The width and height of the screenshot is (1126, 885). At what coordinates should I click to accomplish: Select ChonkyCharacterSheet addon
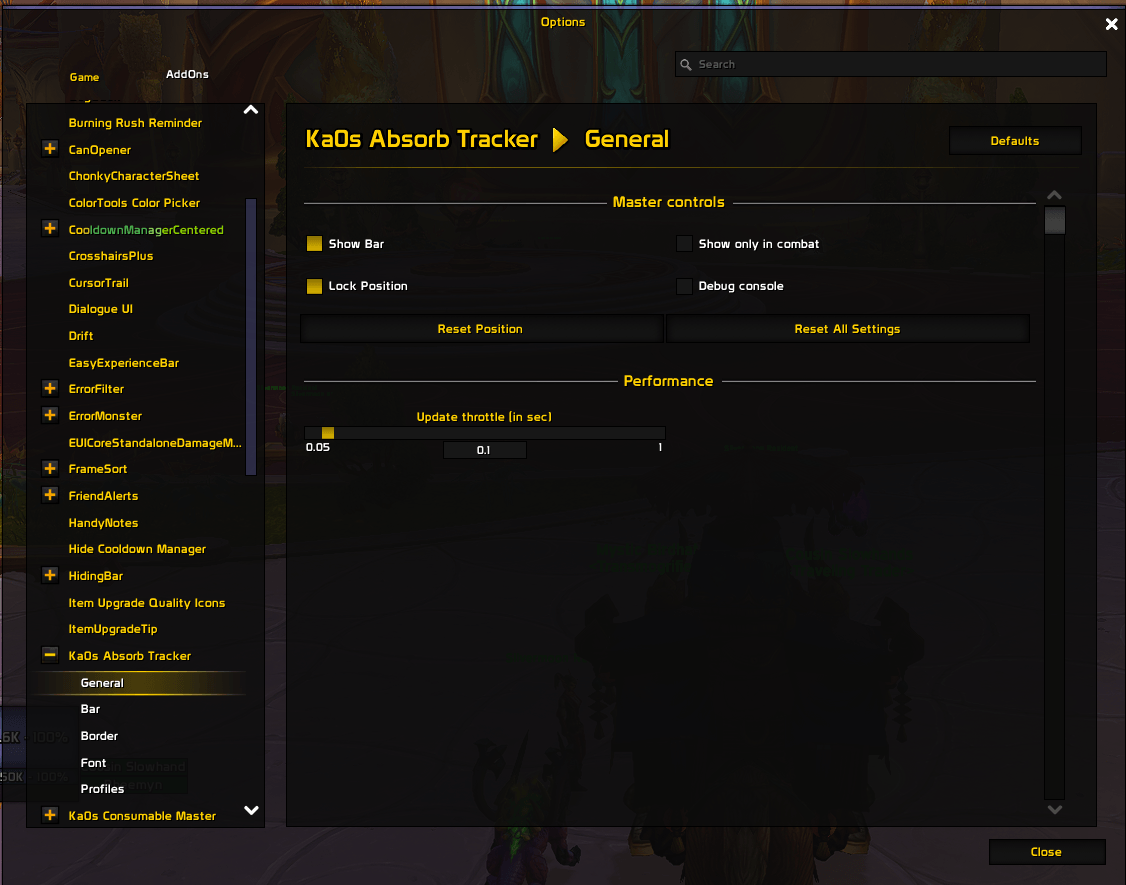click(134, 176)
